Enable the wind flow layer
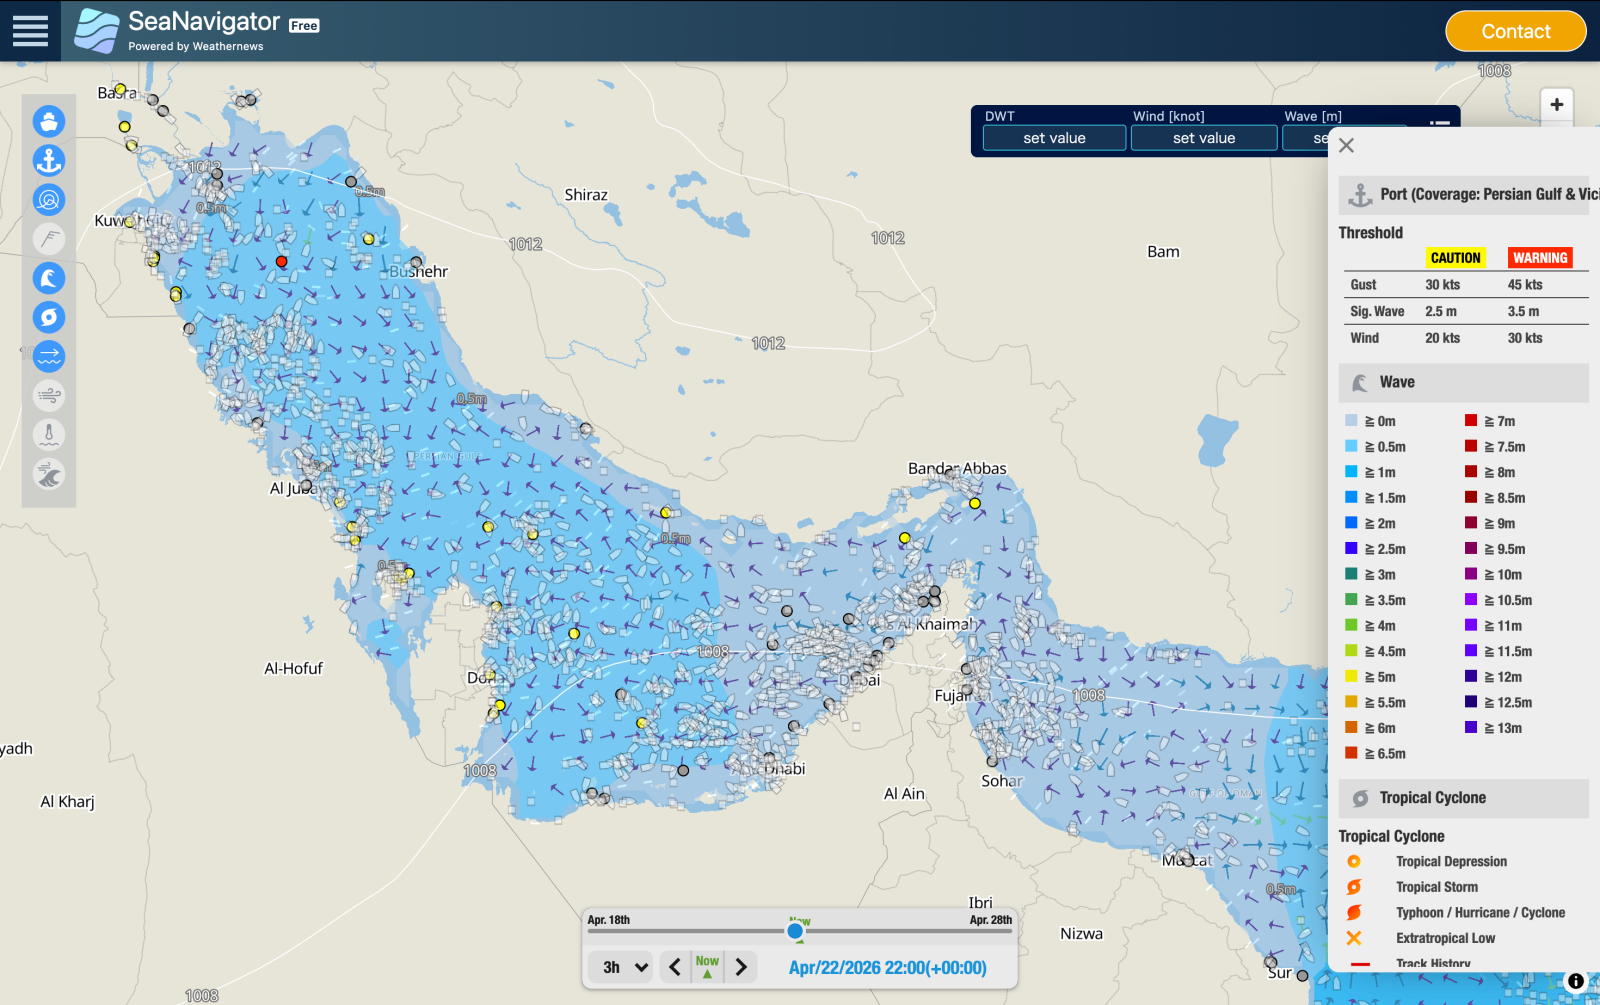 click(x=49, y=395)
